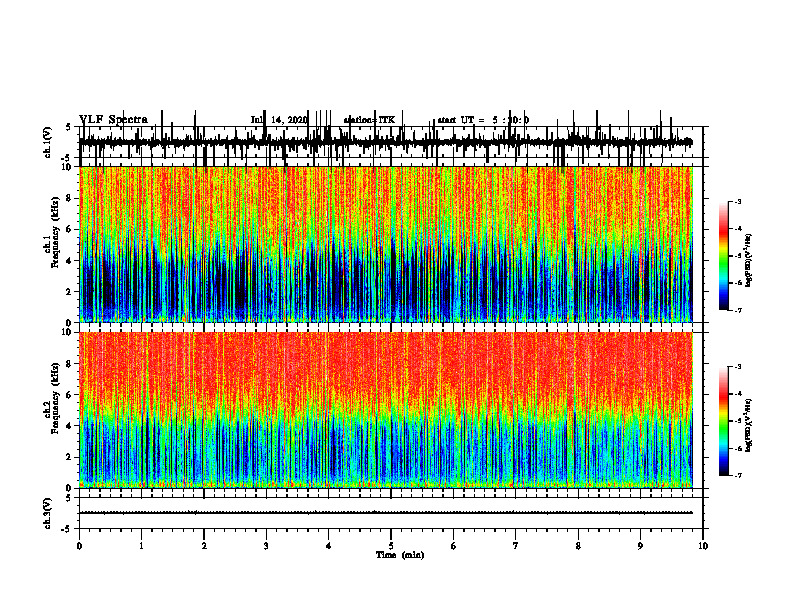Image resolution: width=792 pixels, height=612 pixels.
Task: Click the ch.1 spectrogram color bar
Action: 723,256
